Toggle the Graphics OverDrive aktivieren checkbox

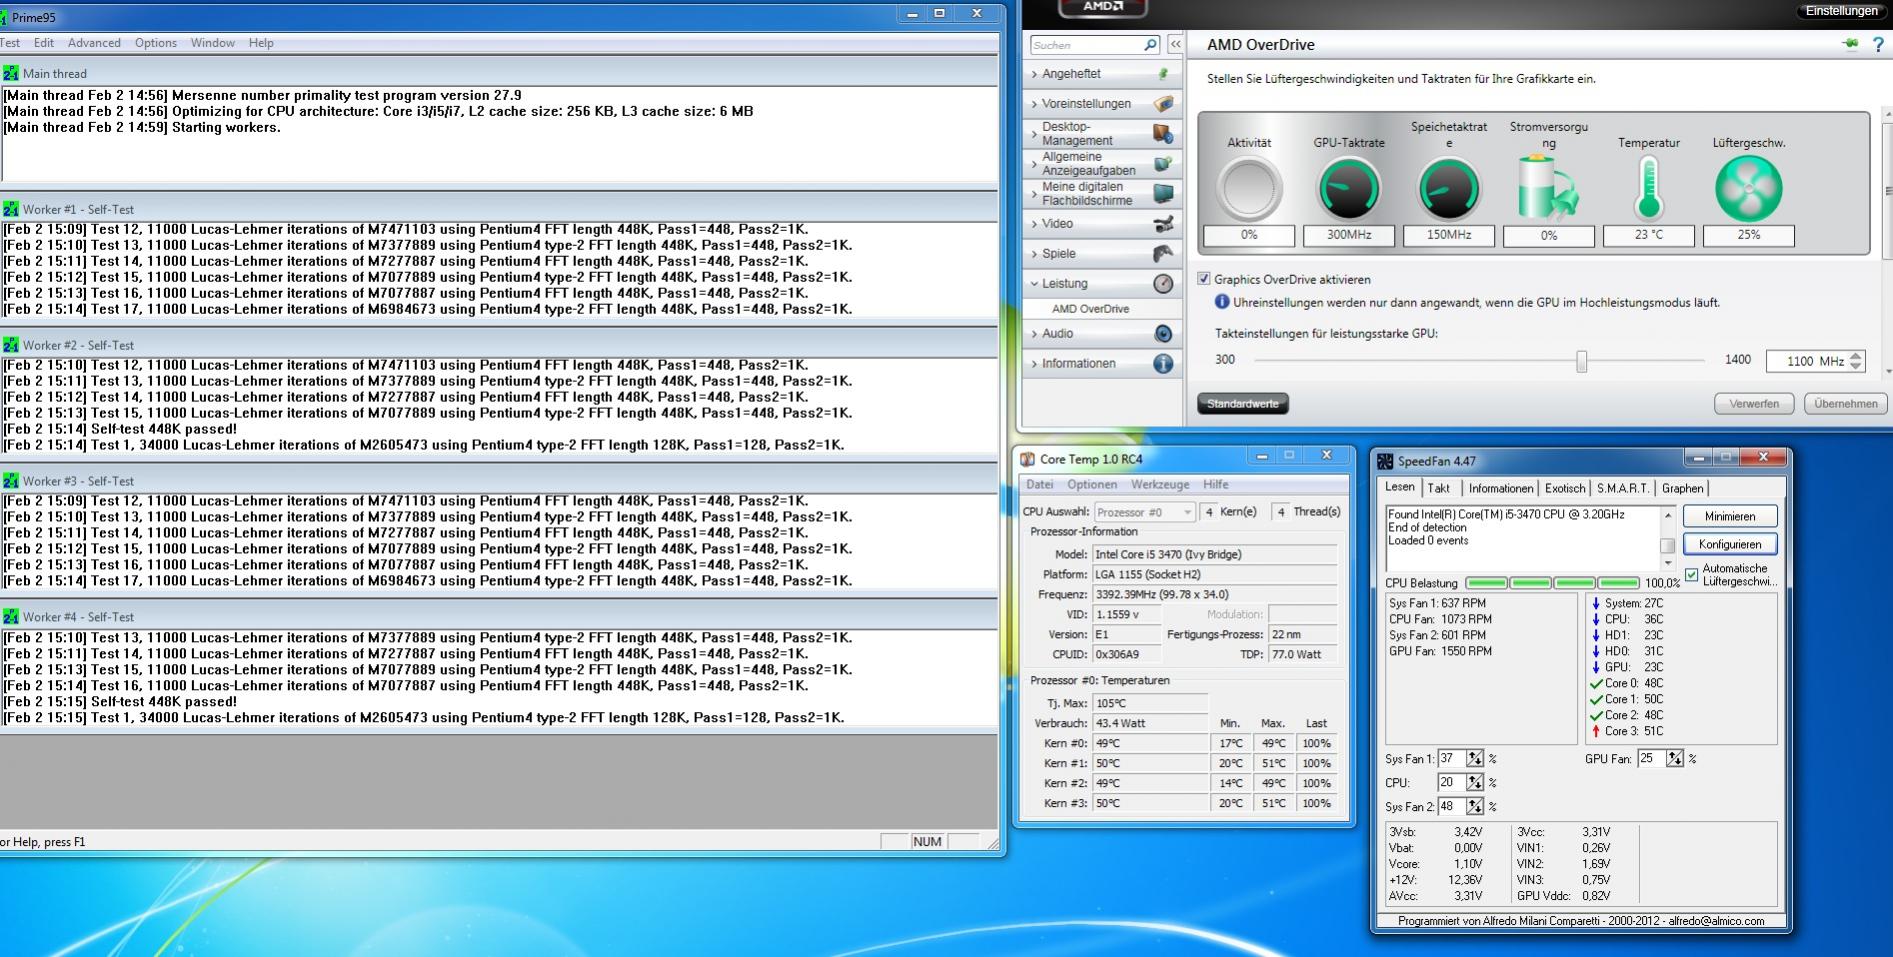pos(1204,279)
